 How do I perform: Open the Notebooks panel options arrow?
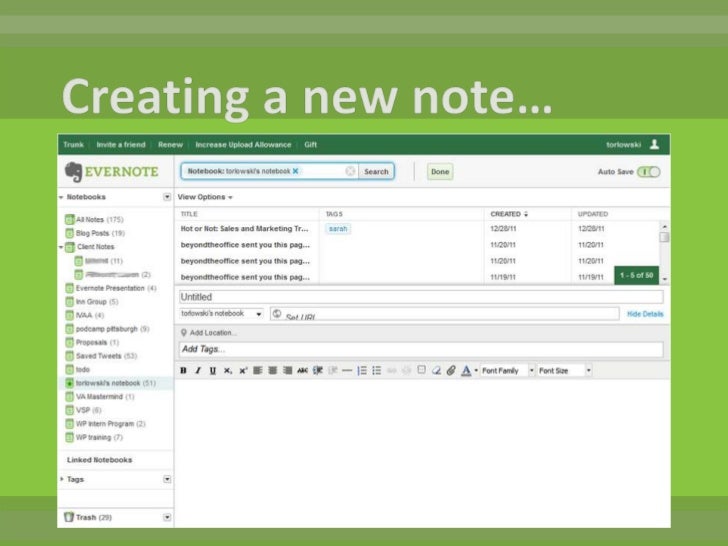pyautogui.click(x=167, y=197)
